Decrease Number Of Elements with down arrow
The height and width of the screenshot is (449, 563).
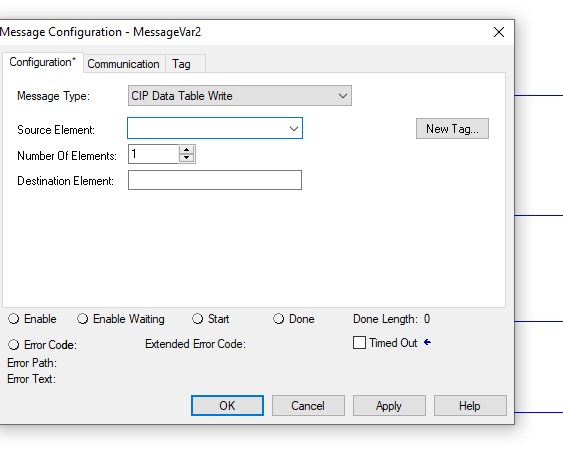coord(186,158)
